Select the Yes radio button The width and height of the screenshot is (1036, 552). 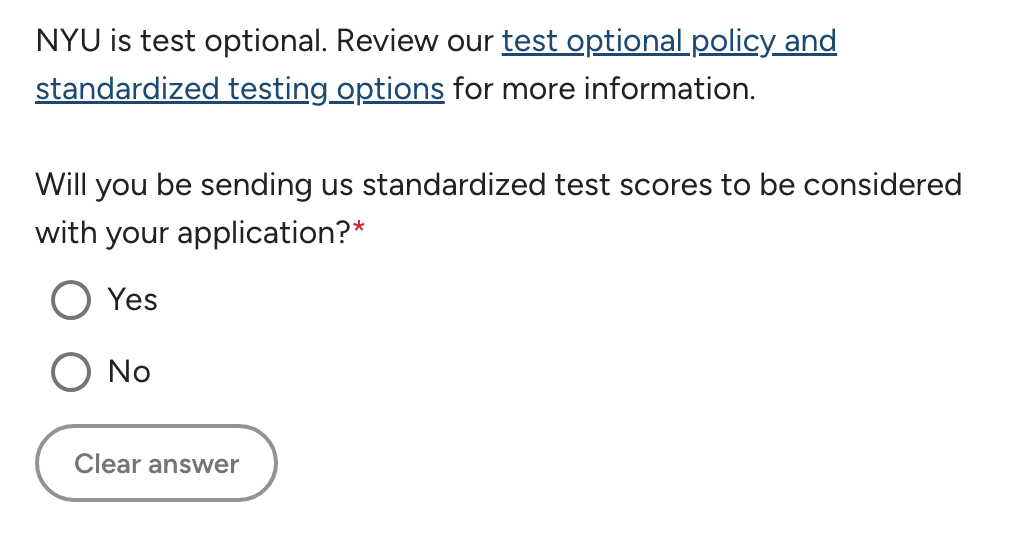pyautogui.click(x=71, y=300)
